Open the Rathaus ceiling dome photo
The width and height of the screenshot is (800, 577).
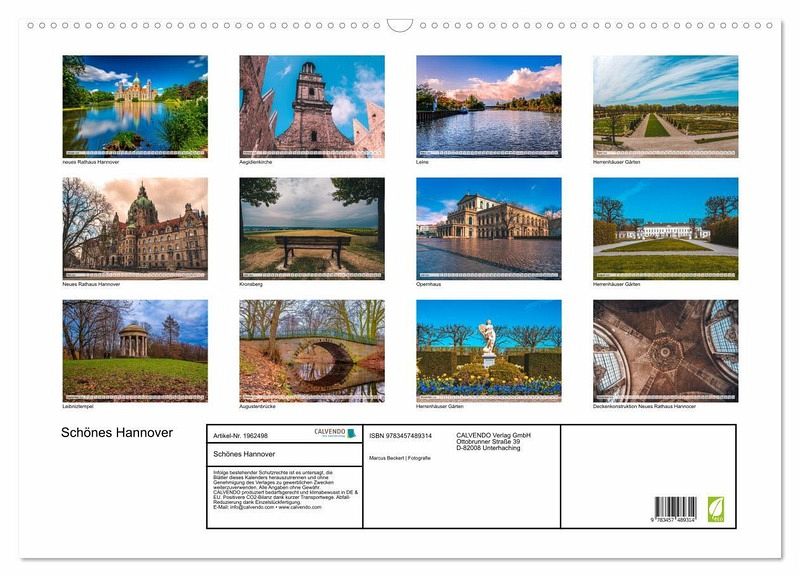(665, 351)
